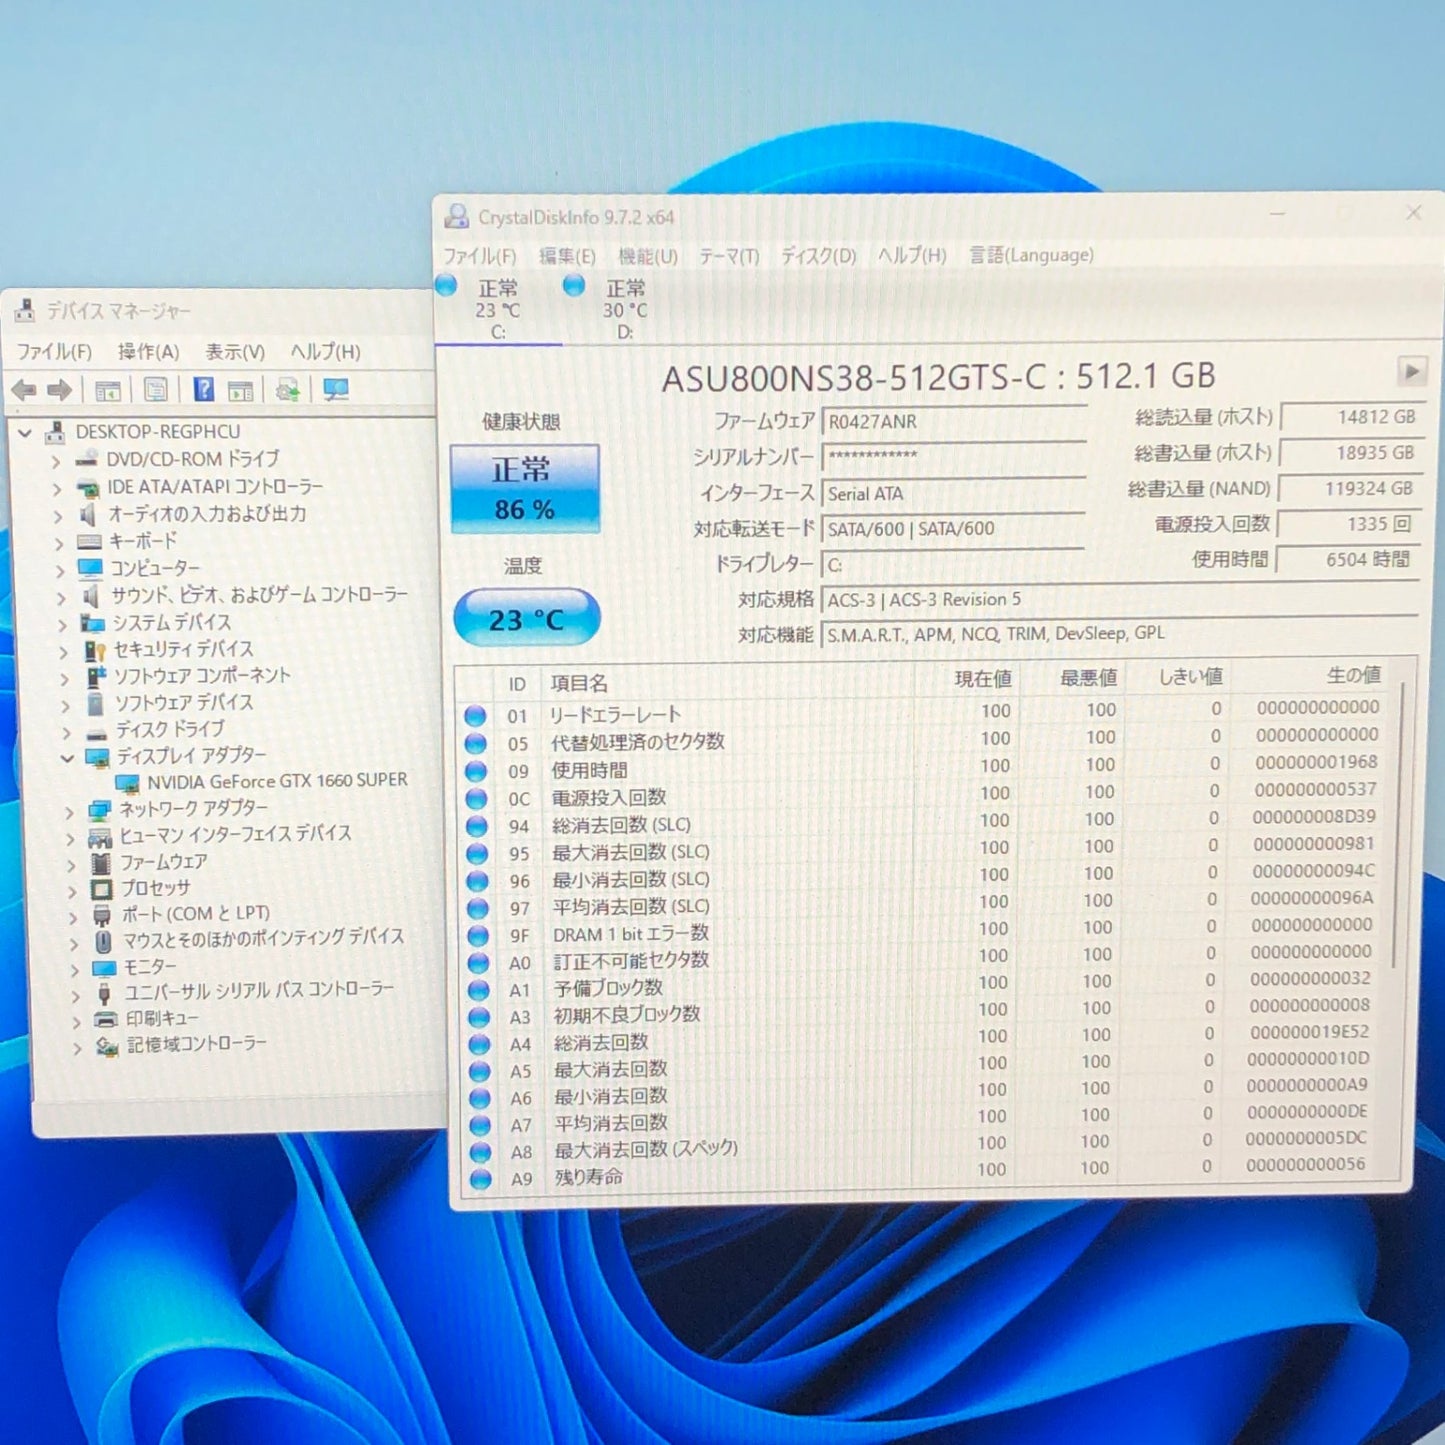Click the status orb for ID A9 row
Screen dimensions: 1445x1445
pyautogui.click(x=481, y=1179)
